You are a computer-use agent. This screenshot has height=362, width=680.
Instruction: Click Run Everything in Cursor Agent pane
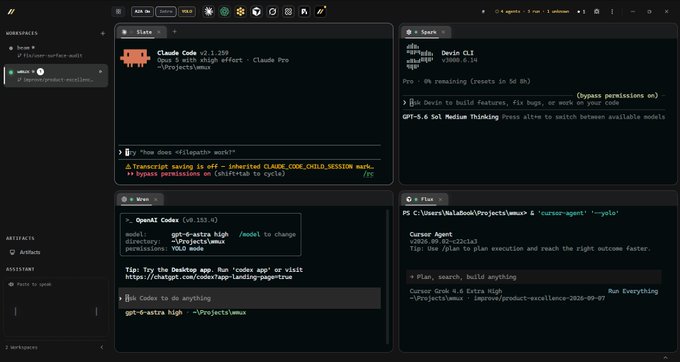click(633, 291)
